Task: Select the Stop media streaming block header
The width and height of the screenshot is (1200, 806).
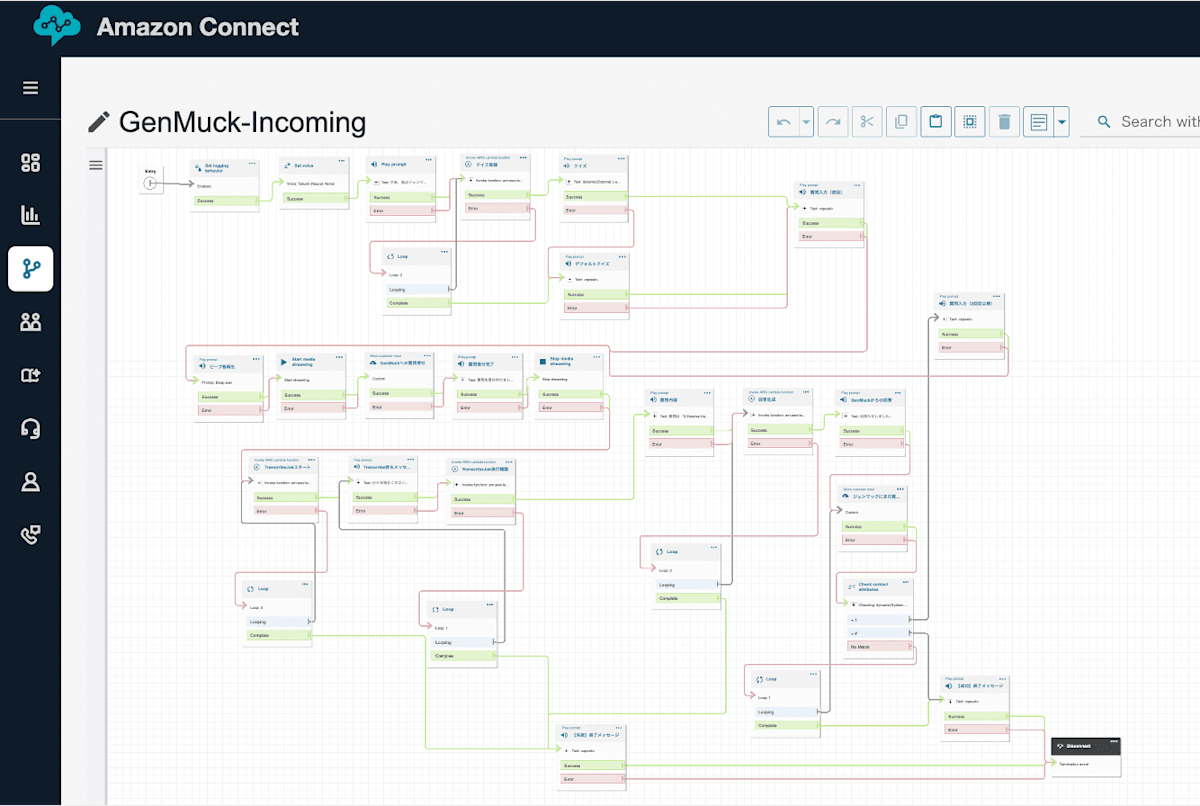Action: 568,363
